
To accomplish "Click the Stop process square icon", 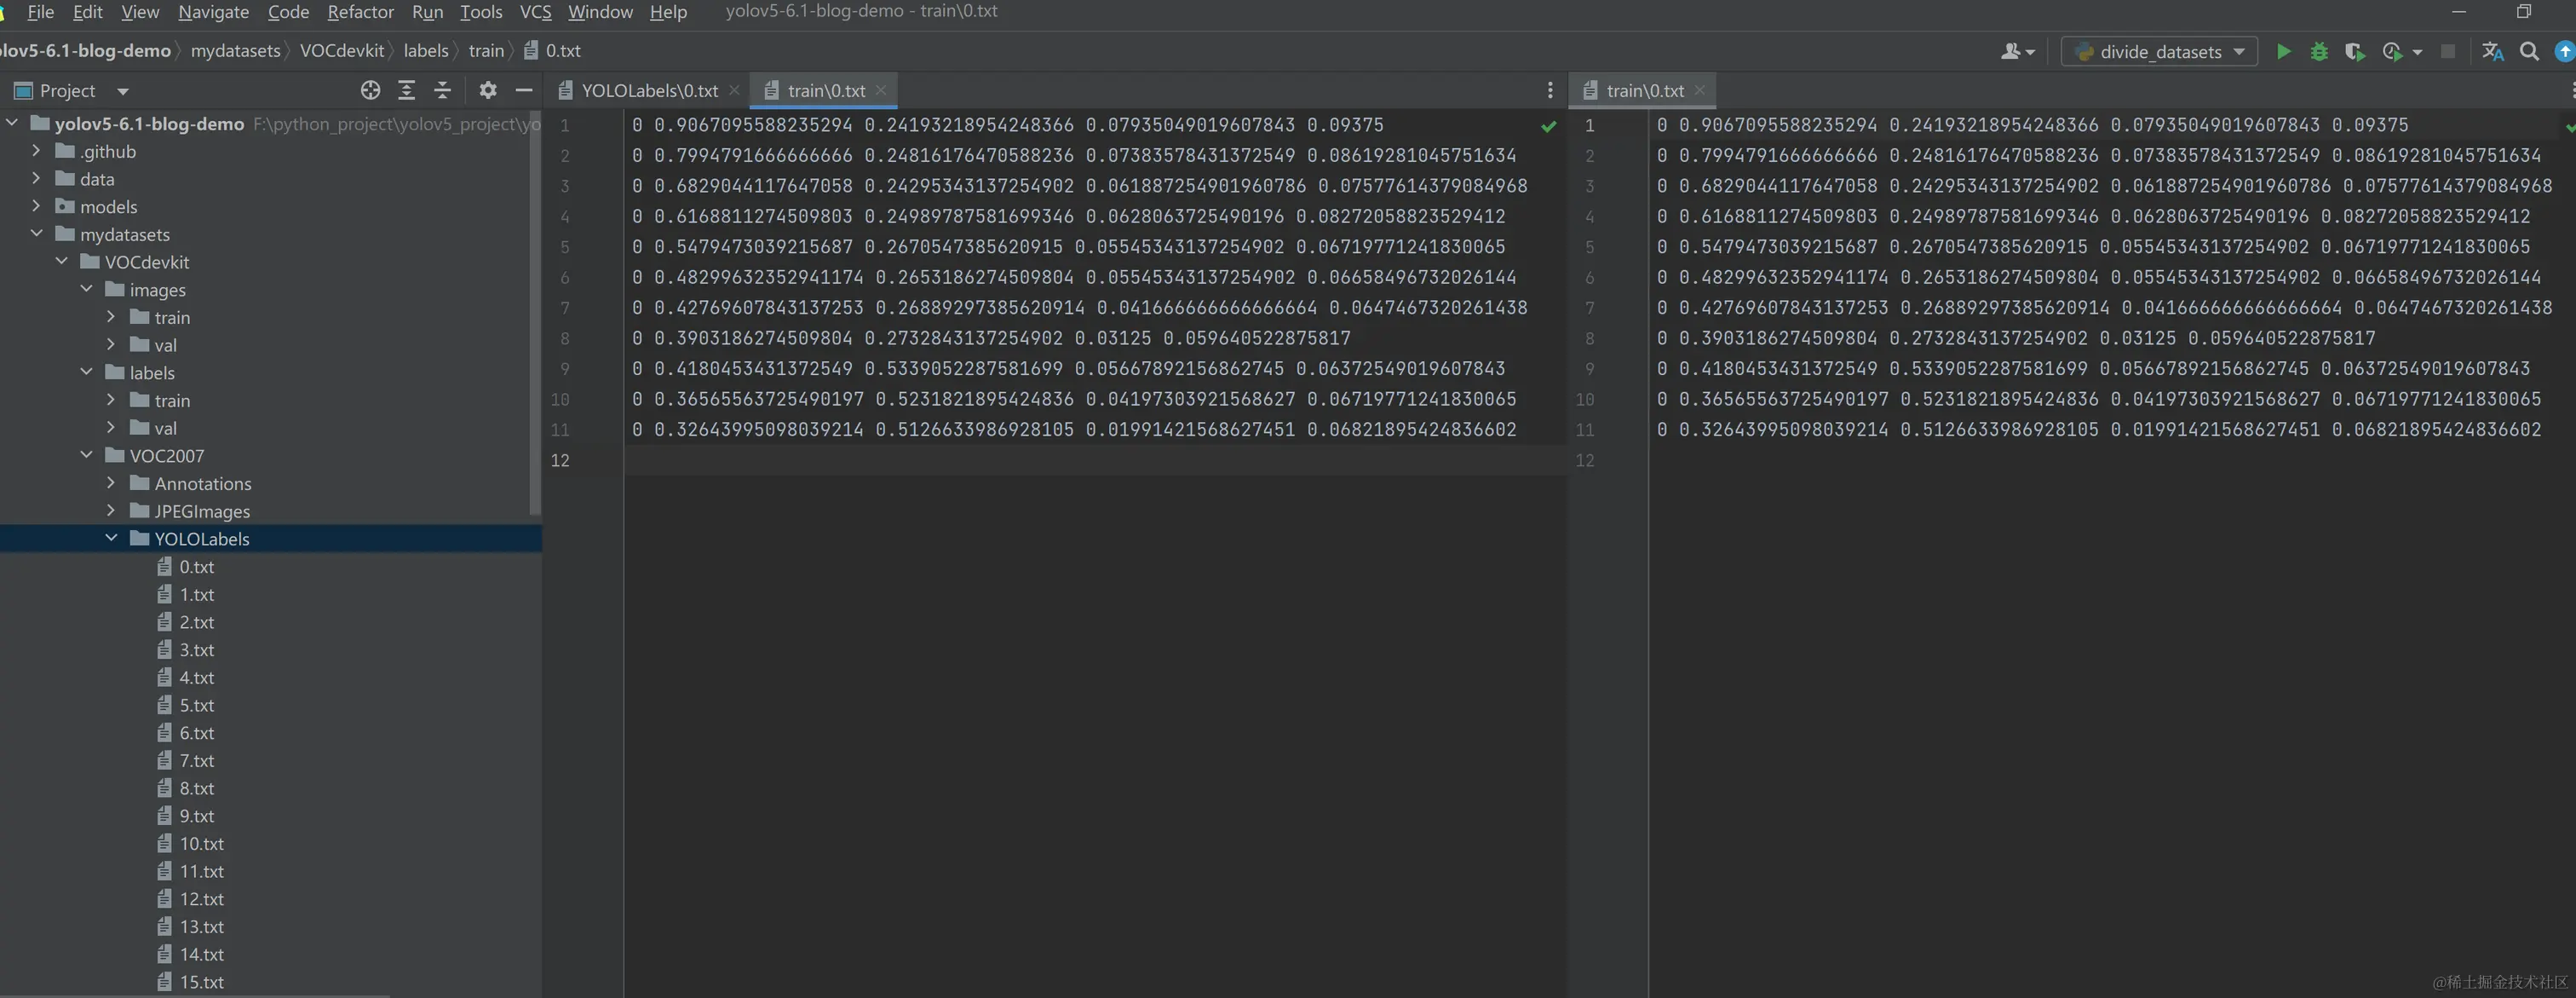I will [2448, 52].
